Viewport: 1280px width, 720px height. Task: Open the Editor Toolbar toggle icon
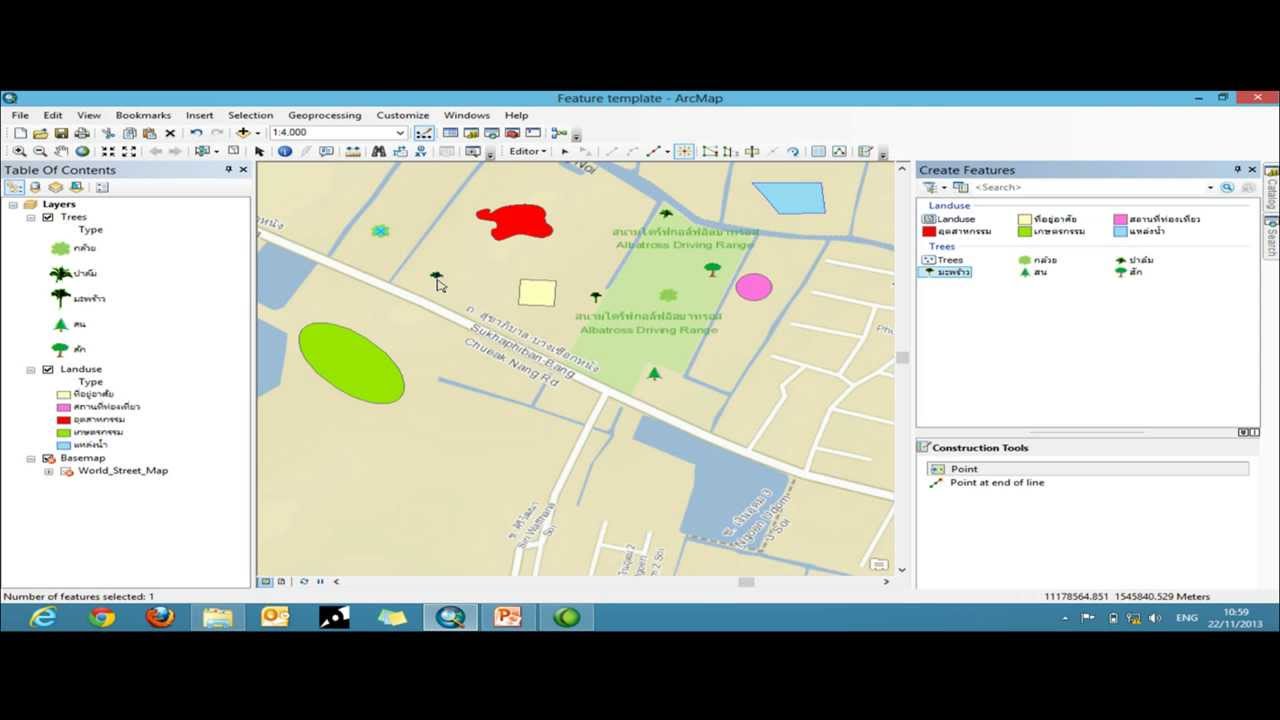(424, 133)
